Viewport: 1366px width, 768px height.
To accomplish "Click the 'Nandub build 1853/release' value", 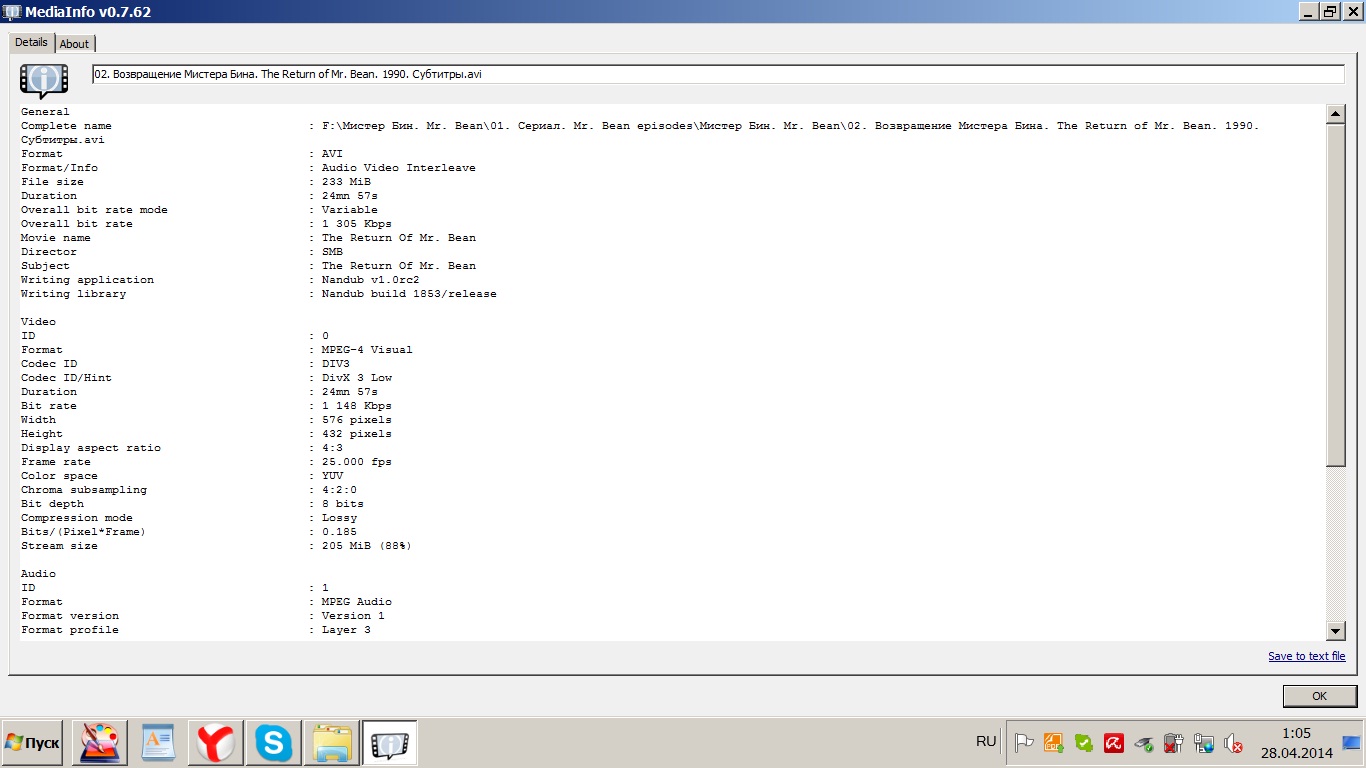I will click(x=409, y=294).
